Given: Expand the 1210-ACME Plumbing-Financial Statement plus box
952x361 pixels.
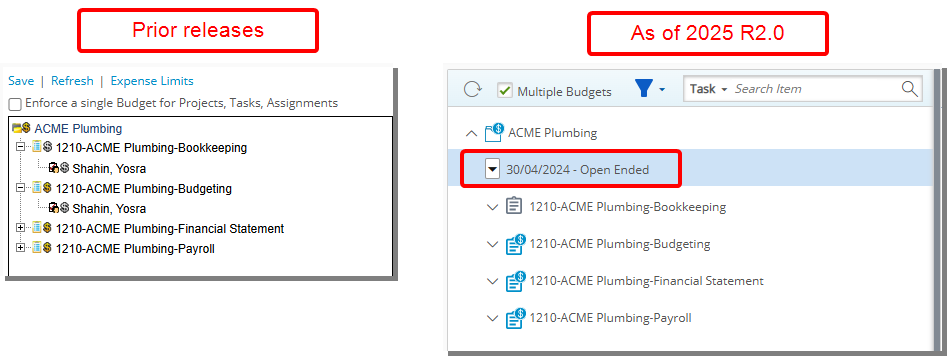Looking at the screenshot, I should coord(21,229).
